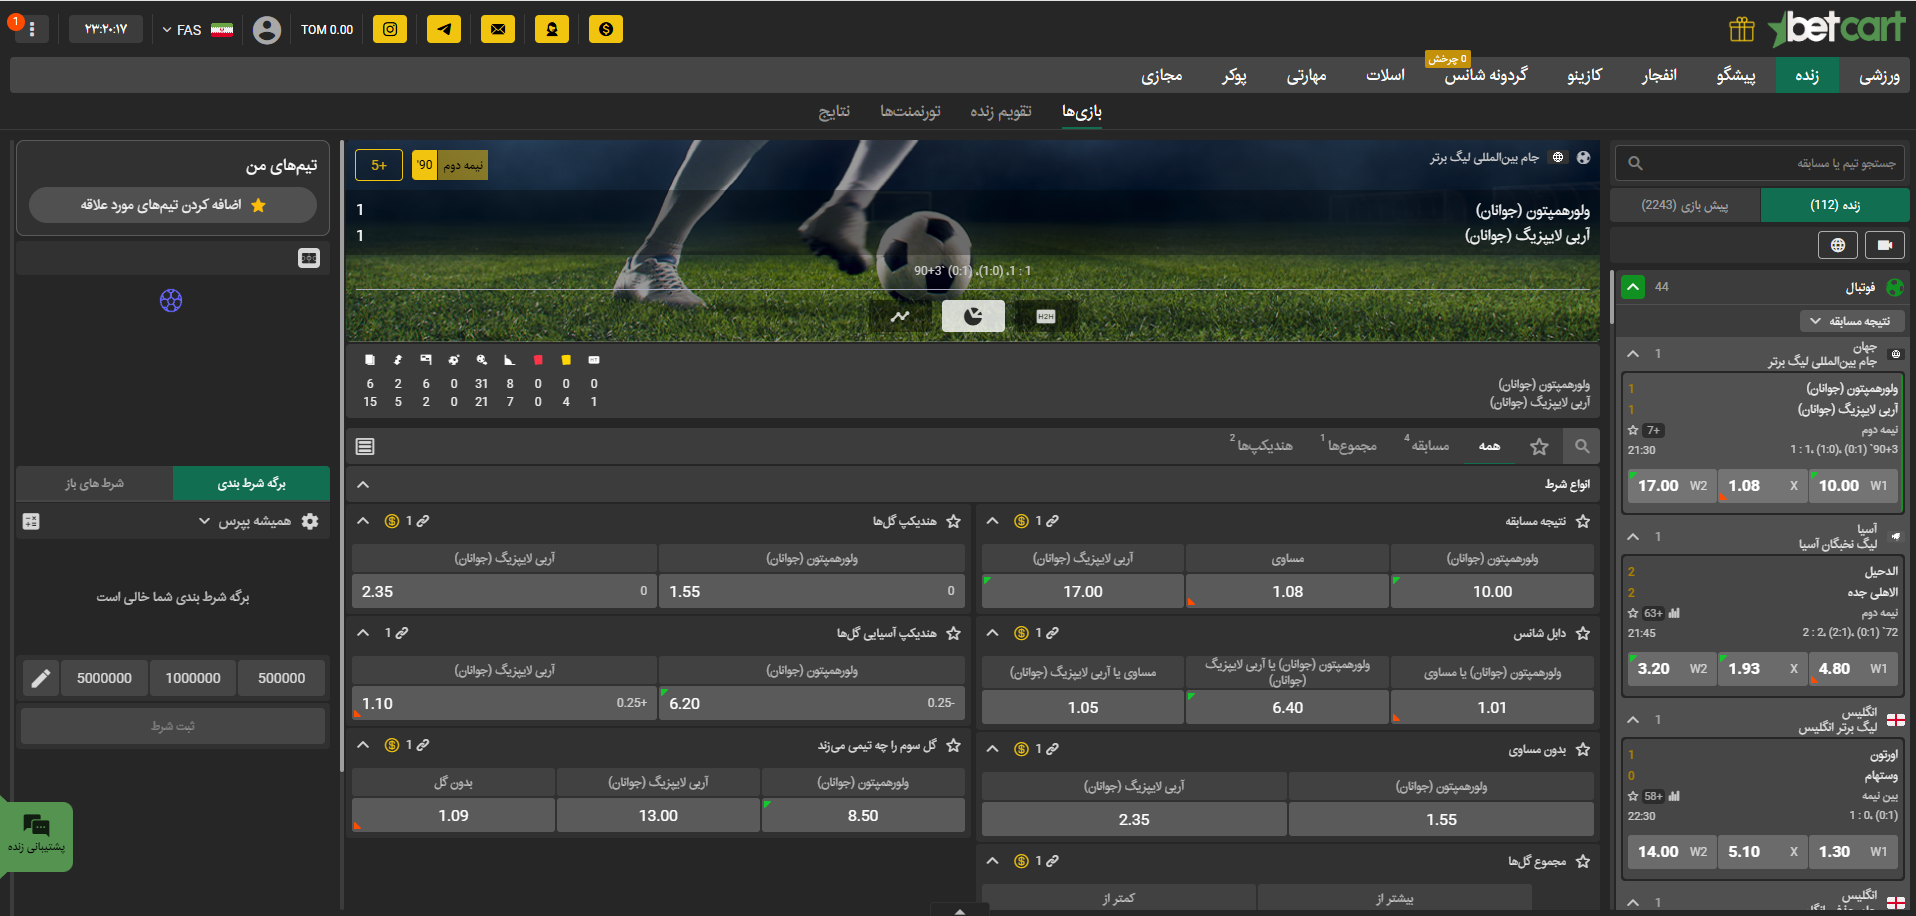Open the H2H head-to-head icon

[x=1045, y=316]
